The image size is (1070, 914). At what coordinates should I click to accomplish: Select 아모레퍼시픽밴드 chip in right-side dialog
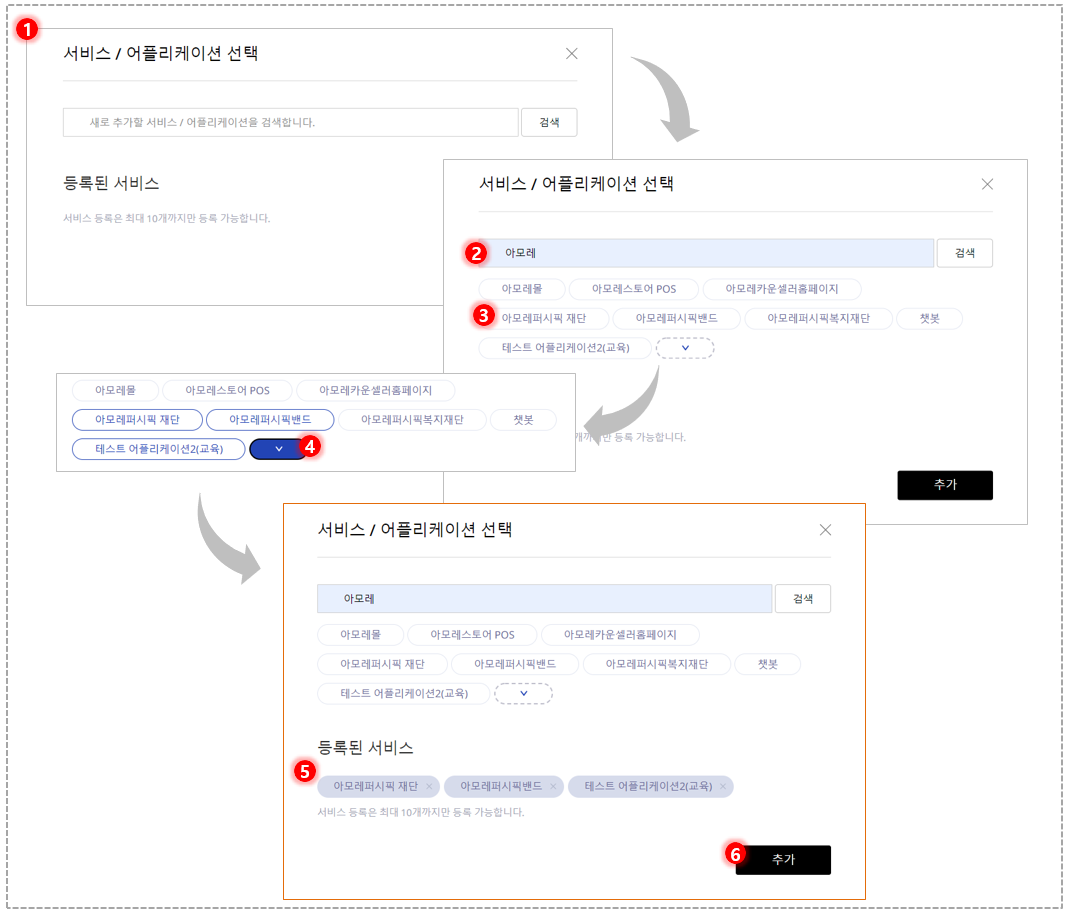coord(676,319)
